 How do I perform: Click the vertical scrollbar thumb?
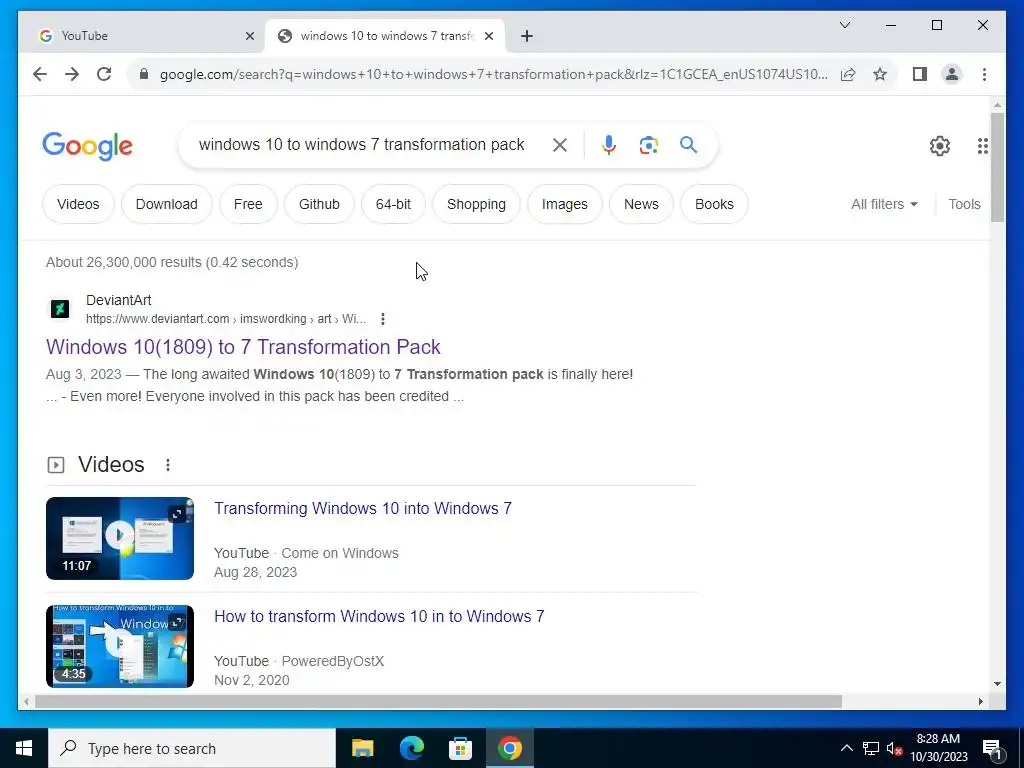[x=997, y=167]
